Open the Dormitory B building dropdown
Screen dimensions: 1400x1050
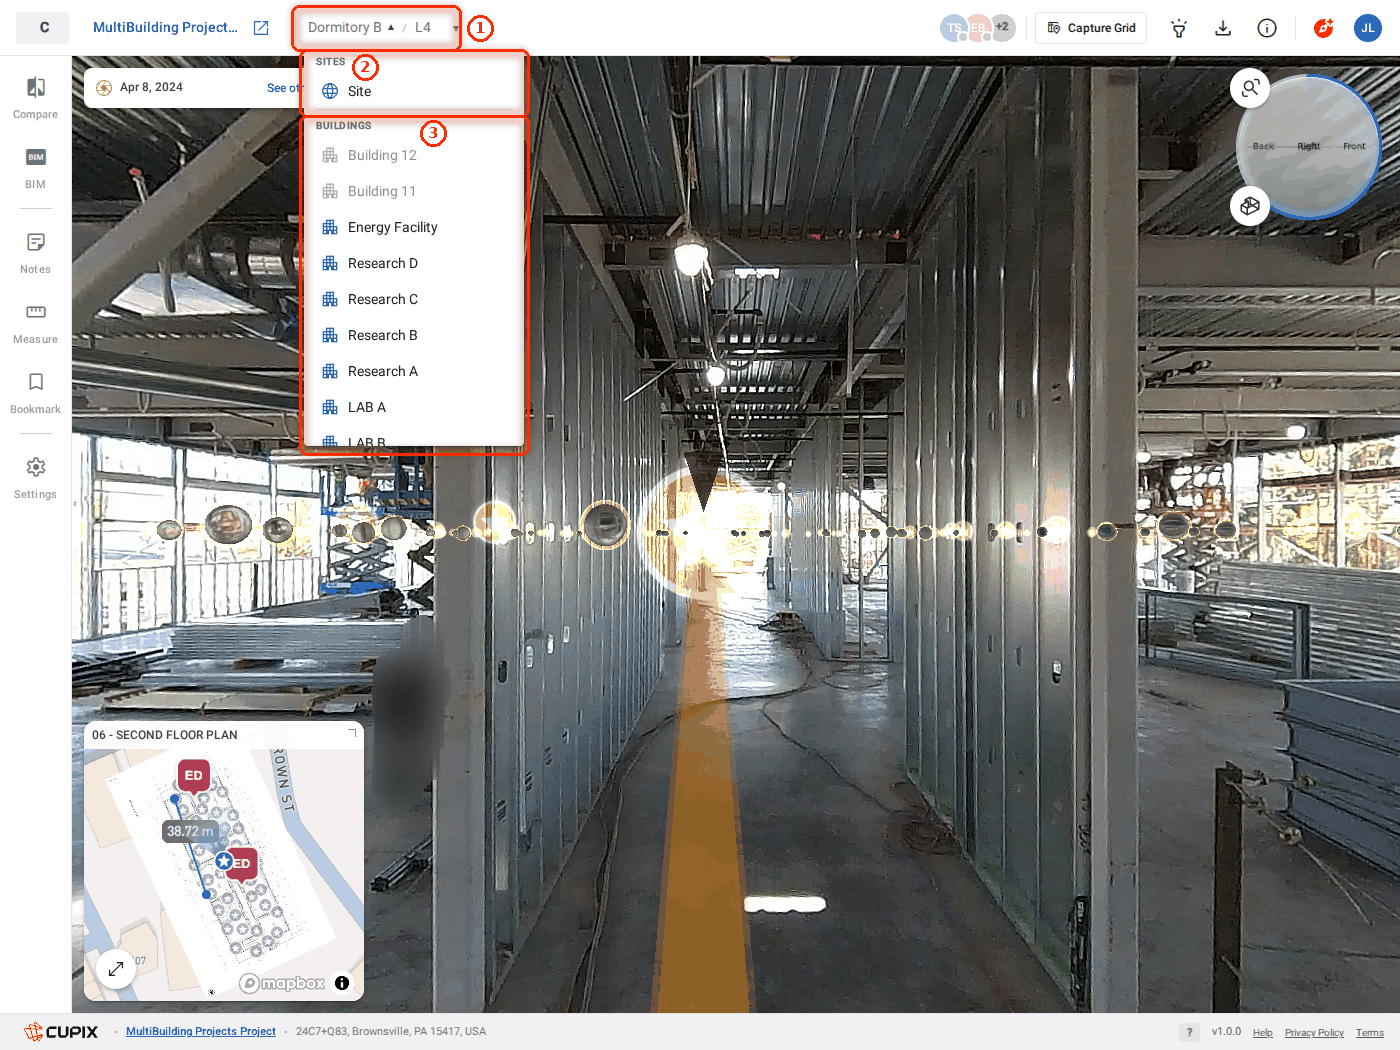(x=351, y=28)
